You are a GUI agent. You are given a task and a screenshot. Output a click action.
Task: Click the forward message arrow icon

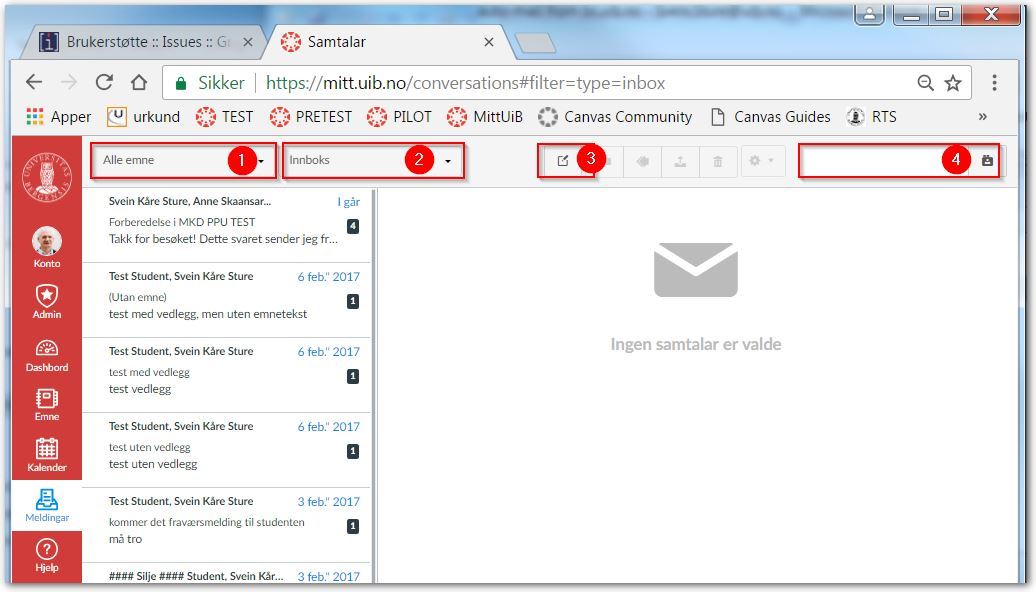(x=642, y=161)
